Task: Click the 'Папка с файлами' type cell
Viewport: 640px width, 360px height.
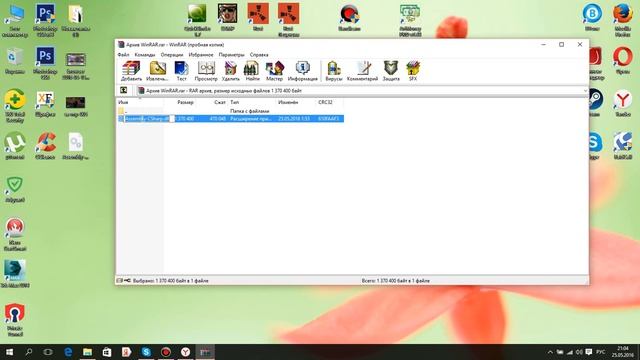Action: [x=249, y=111]
